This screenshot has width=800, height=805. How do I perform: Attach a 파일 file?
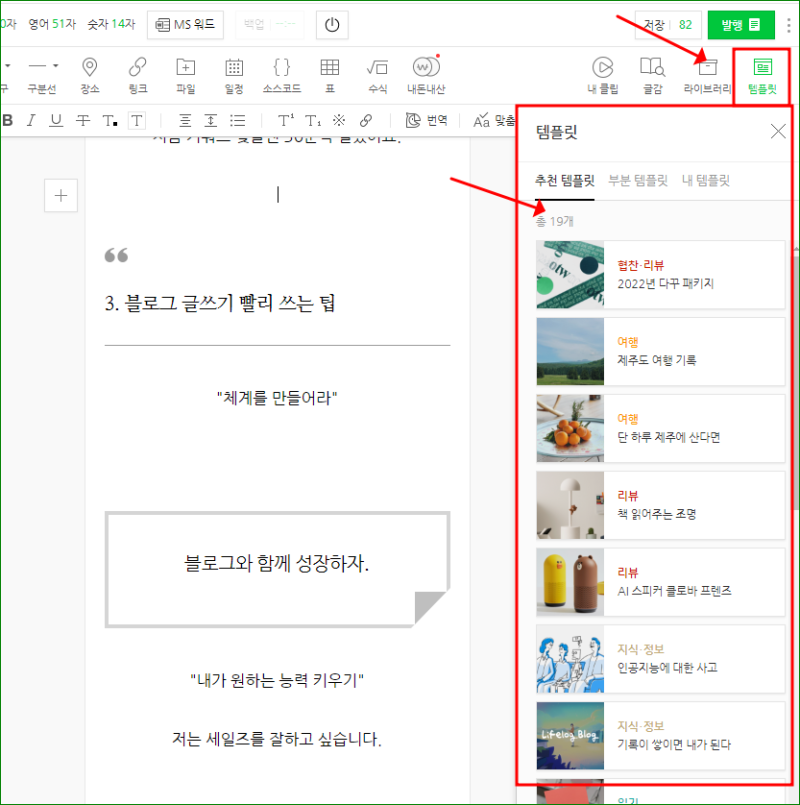(x=185, y=75)
